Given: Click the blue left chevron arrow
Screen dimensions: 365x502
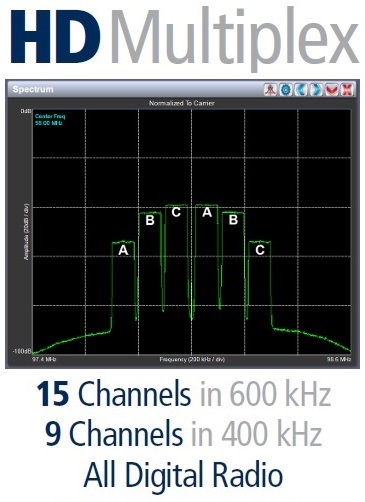Looking at the screenshot, I should [x=301, y=89].
